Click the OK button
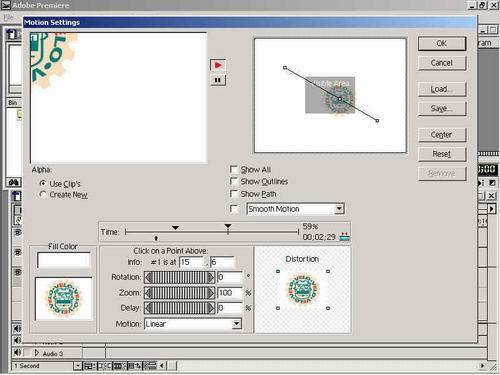500x375 pixels. (442, 43)
